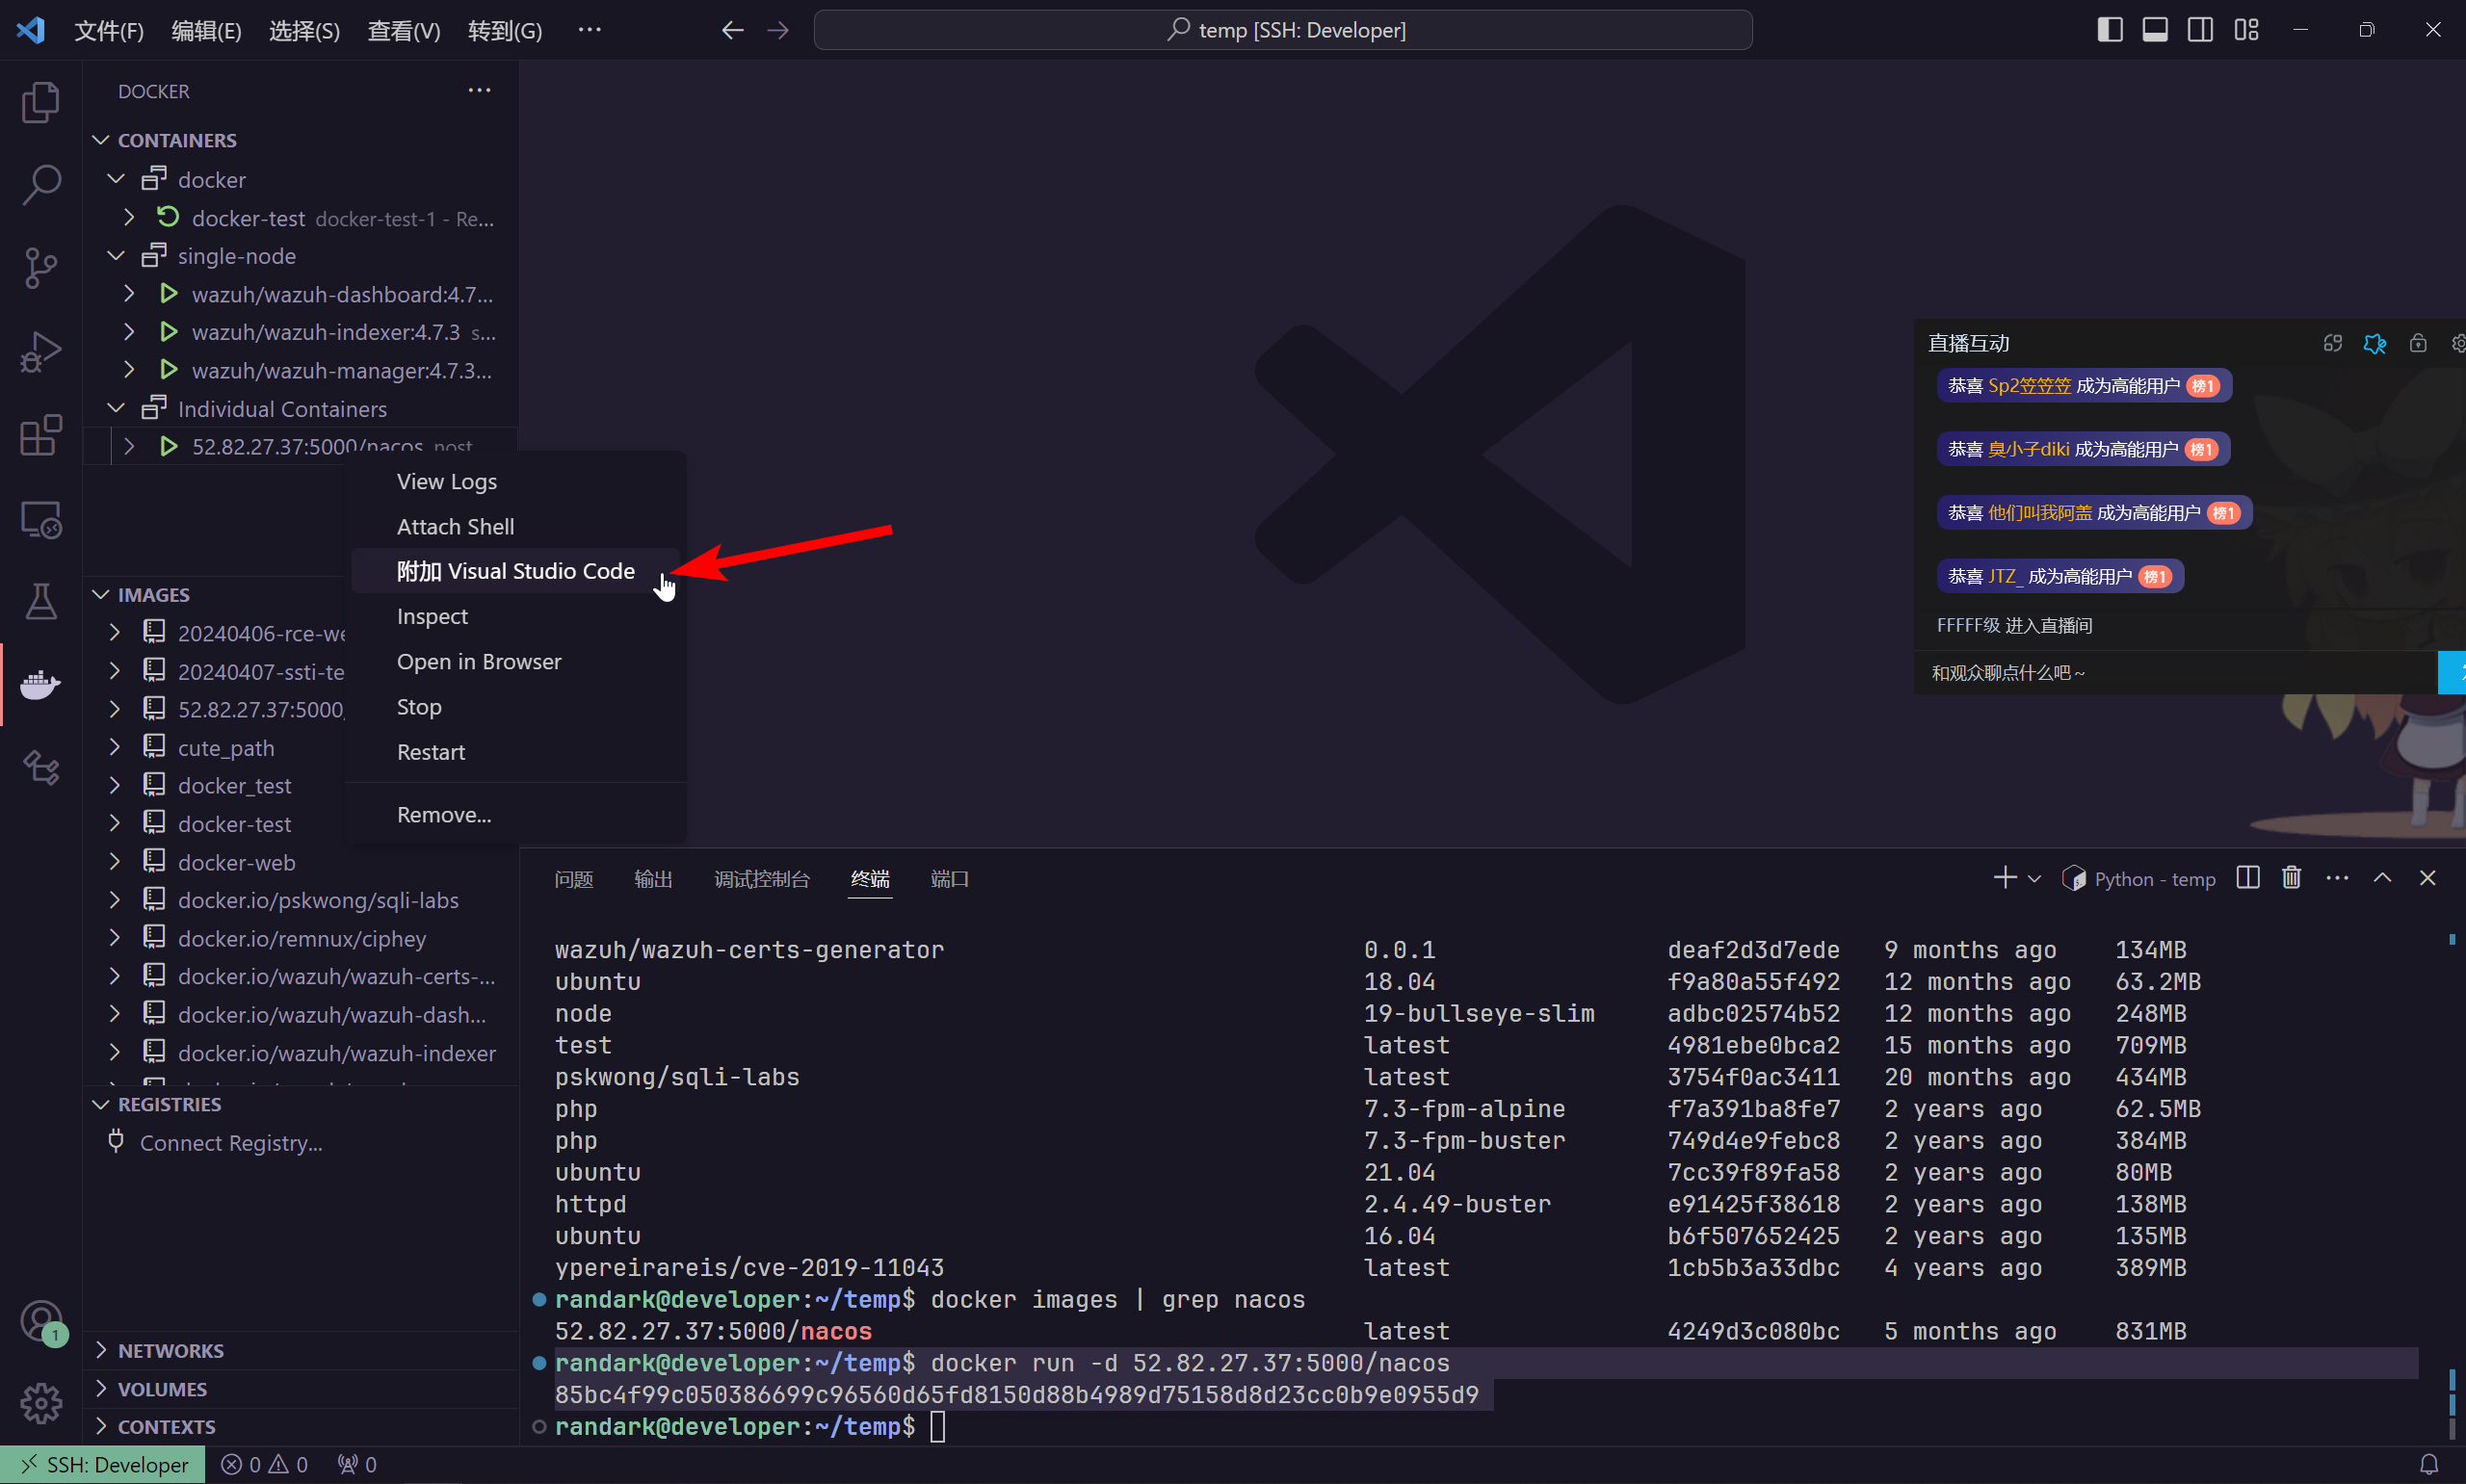Switch to the 端口 panel tab
Viewport: 2466px width, 1484px height.
(949, 878)
